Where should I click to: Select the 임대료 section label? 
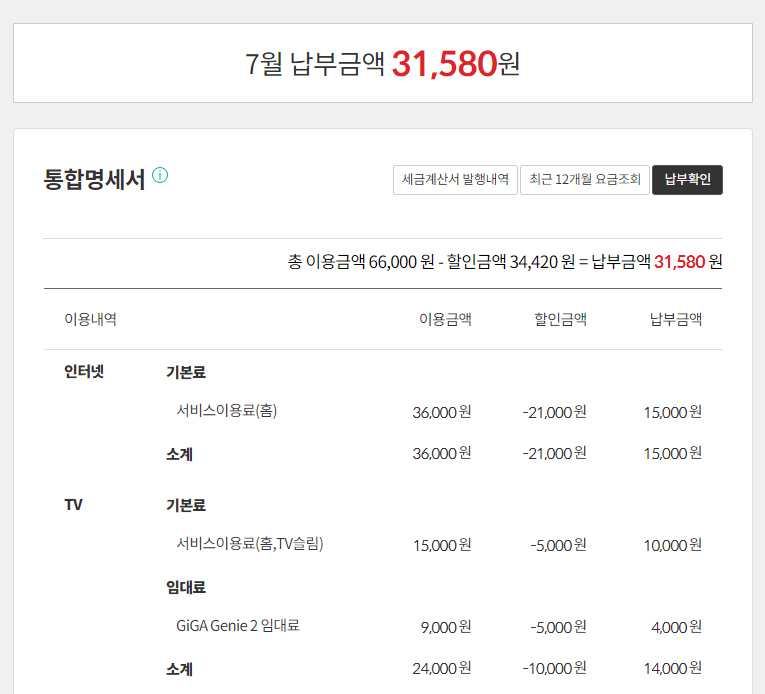click(186, 587)
